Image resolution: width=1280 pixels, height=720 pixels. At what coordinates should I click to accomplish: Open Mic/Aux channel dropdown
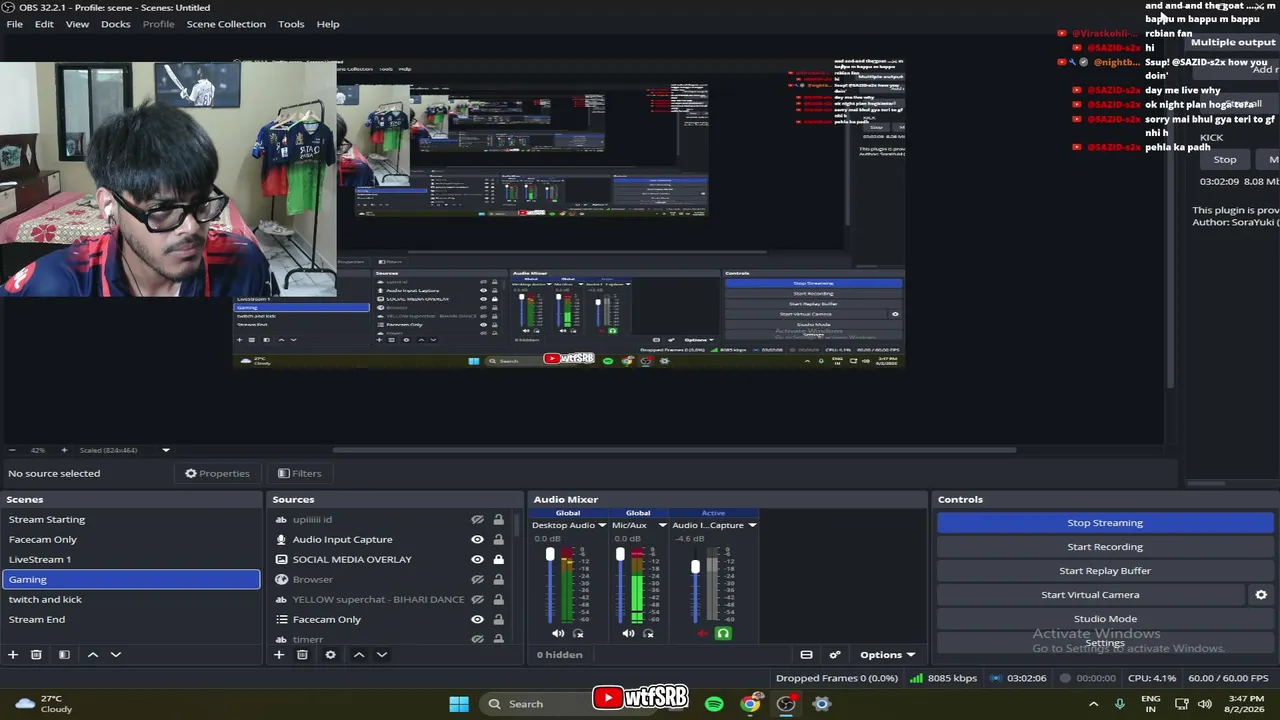[x=662, y=525]
